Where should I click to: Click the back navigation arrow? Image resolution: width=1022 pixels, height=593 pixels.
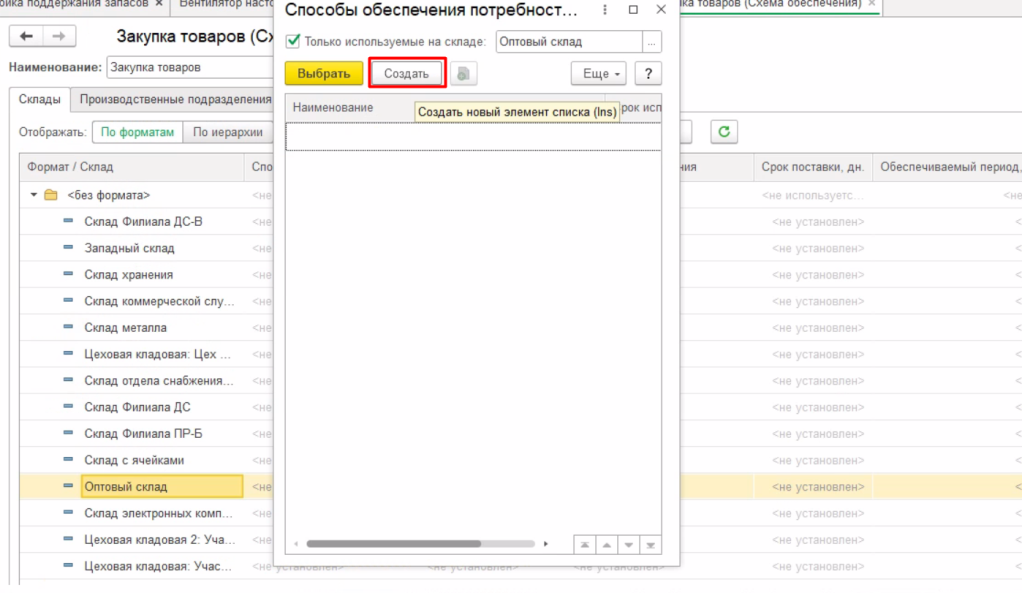click(x=26, y=36)
